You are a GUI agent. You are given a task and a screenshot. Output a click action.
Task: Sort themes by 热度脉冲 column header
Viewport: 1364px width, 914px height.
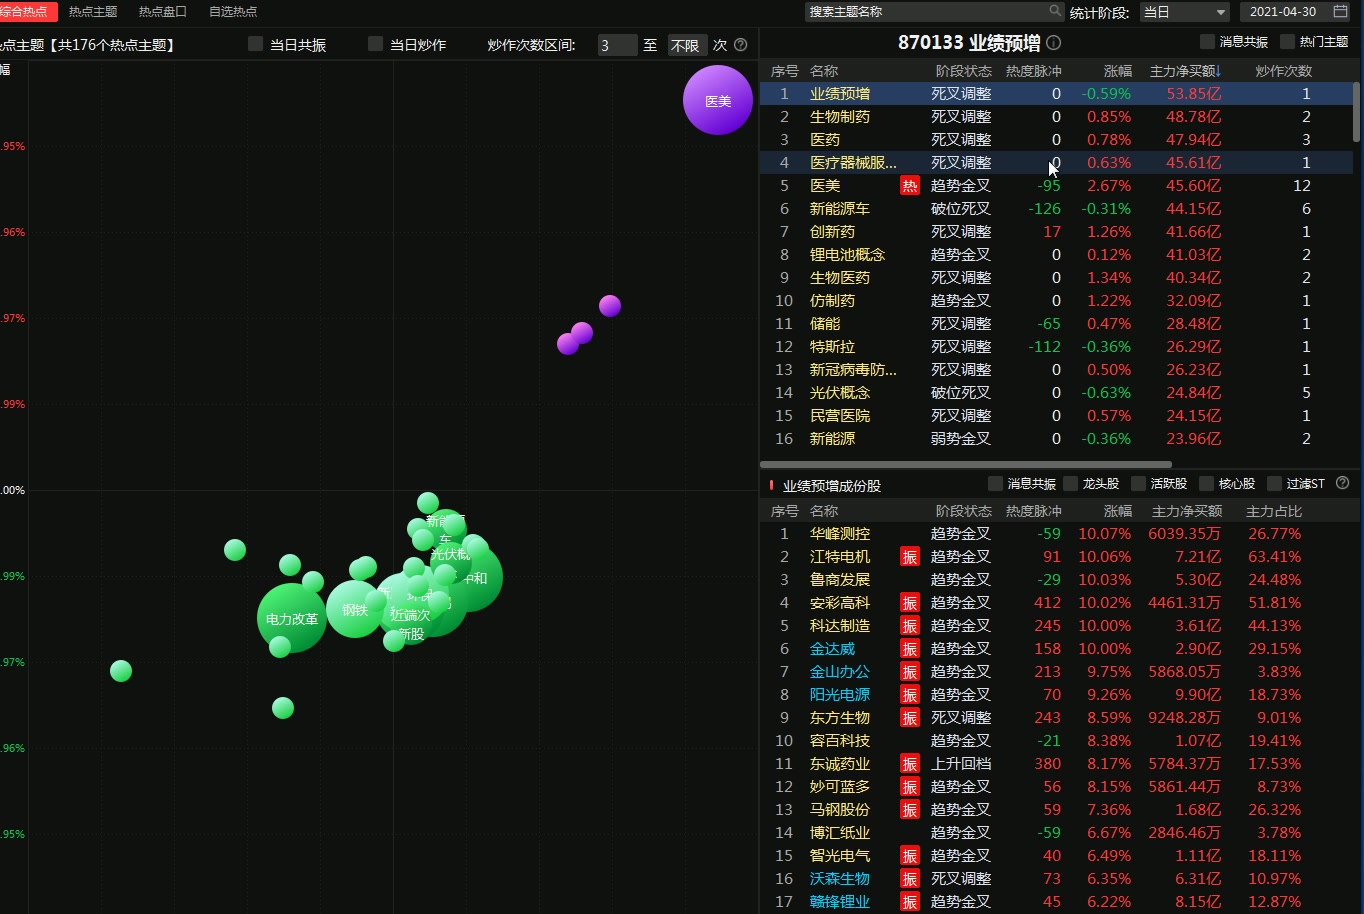pyautogui.click(x=1033, y=71)
